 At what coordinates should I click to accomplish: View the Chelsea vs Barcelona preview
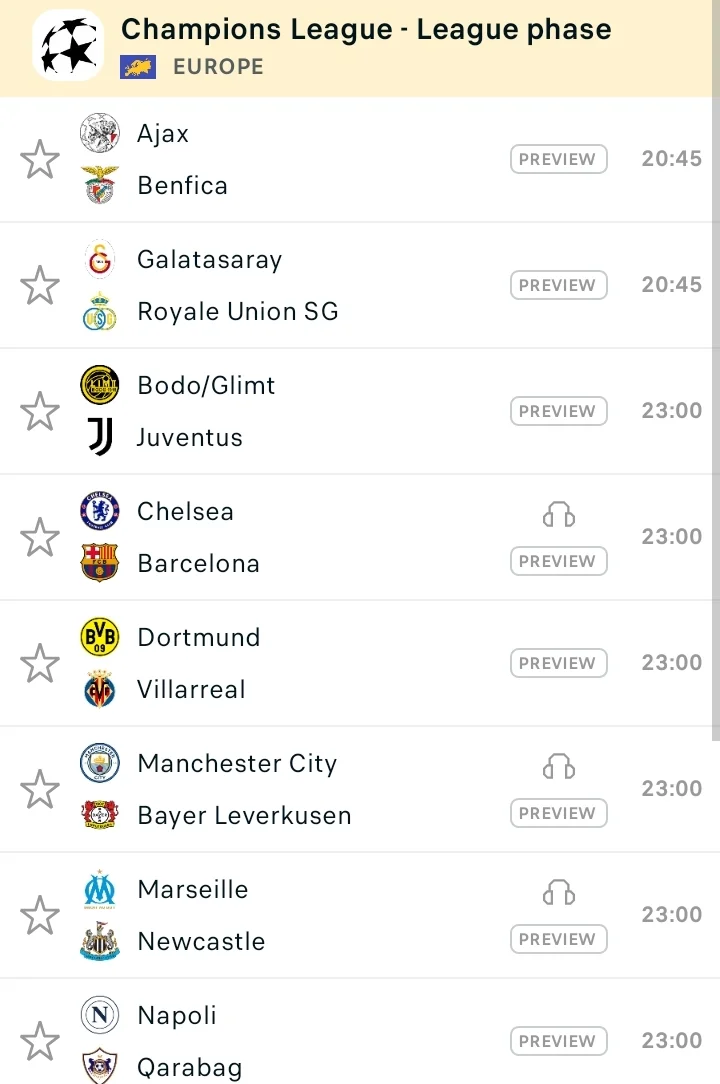558,561
